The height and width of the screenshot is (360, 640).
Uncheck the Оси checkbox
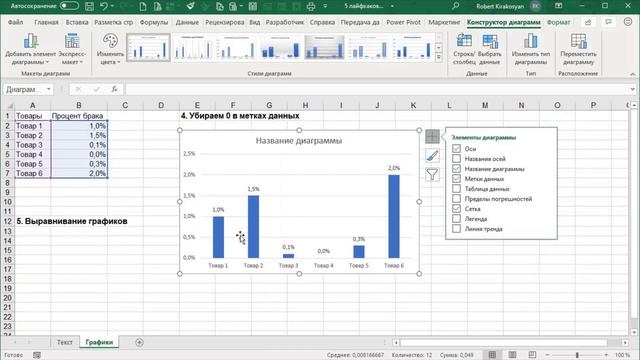point(456,149)
